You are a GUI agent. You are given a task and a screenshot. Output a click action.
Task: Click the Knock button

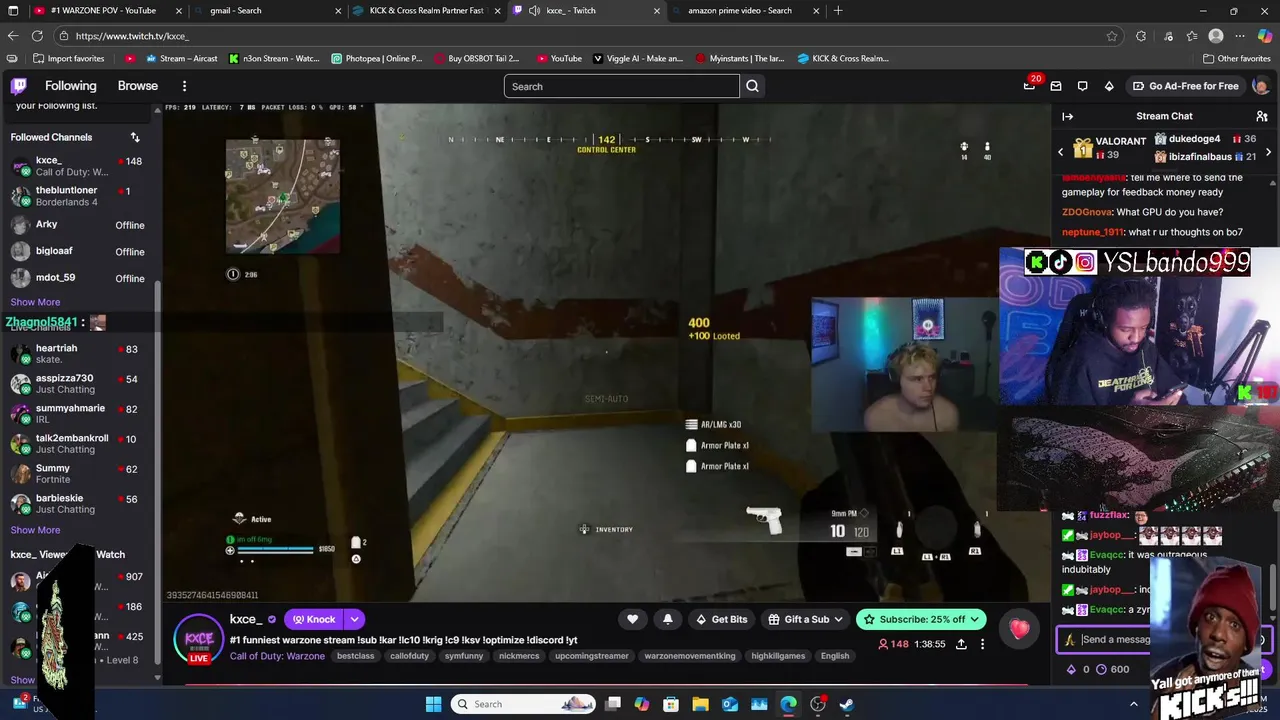[314, 619]
